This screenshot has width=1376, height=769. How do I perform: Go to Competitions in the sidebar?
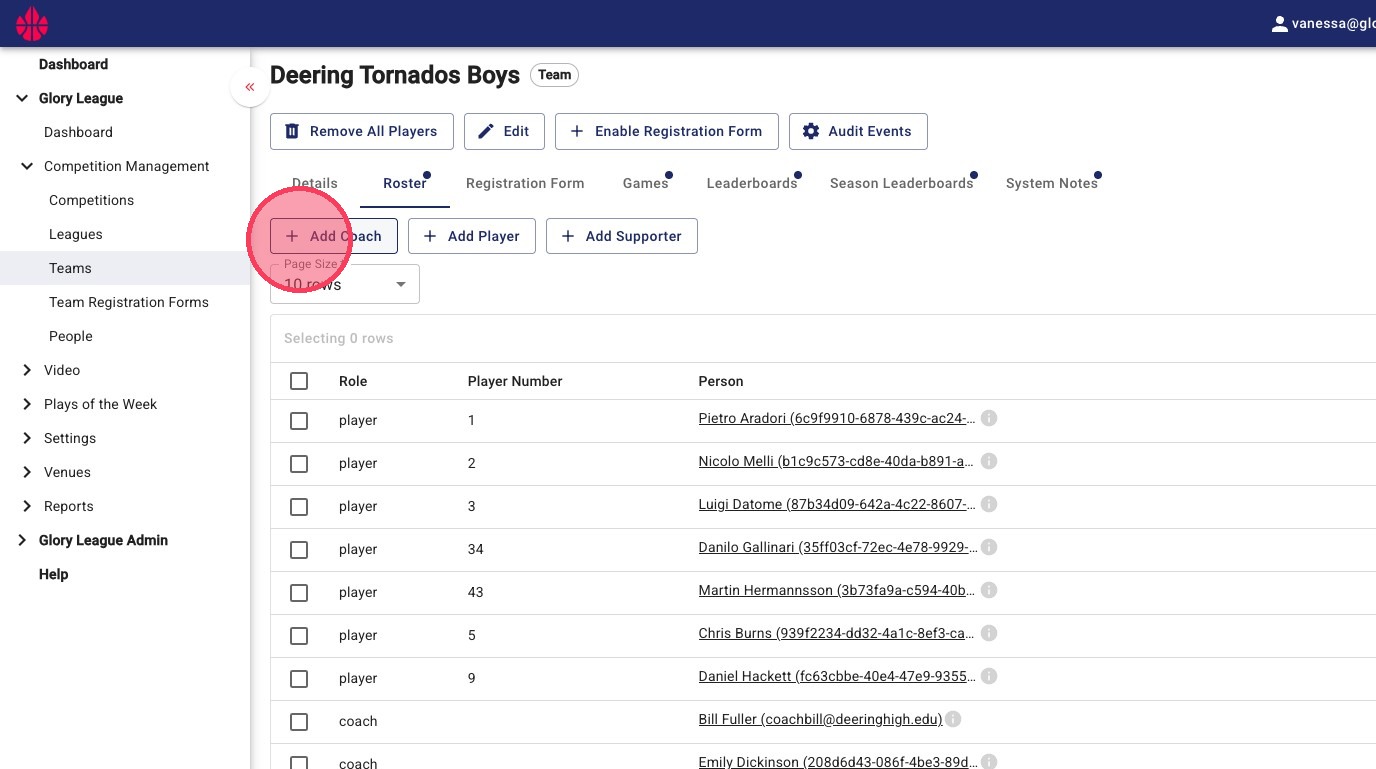point(91,200)
